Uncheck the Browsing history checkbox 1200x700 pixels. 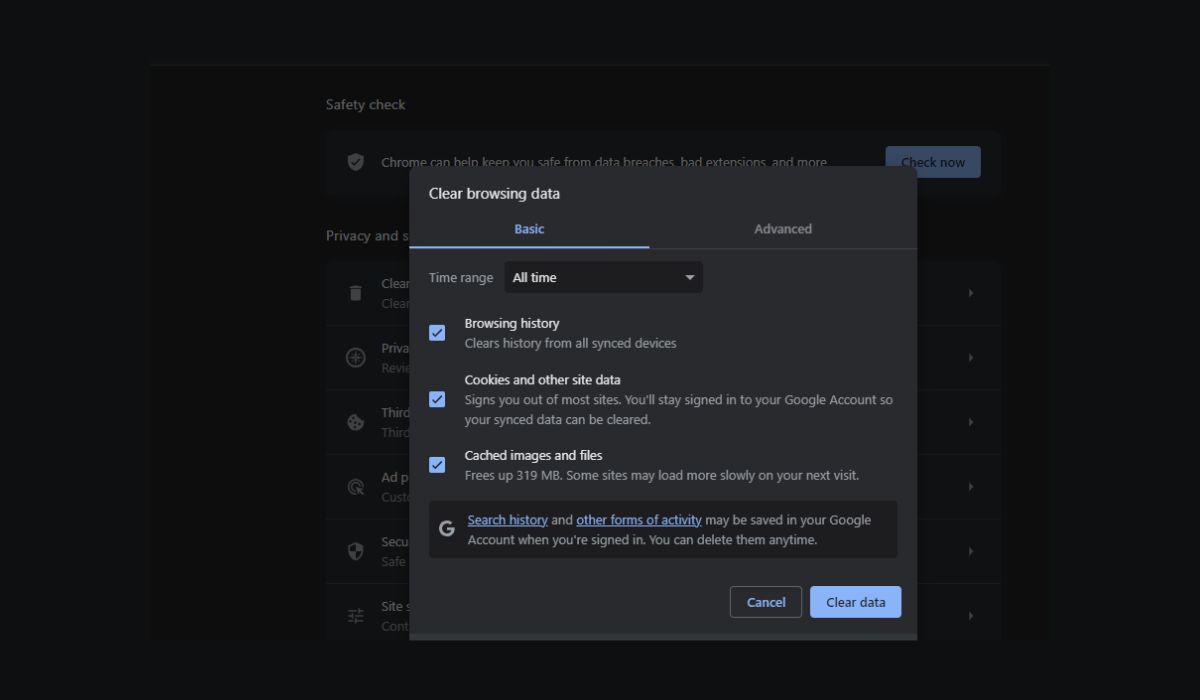click(x=437, y=333)
